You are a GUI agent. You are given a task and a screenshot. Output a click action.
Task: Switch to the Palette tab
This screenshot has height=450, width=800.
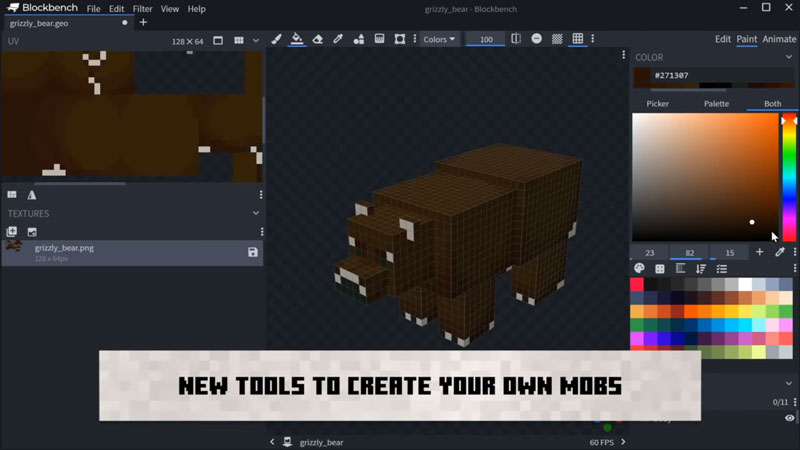click(716, 104)
